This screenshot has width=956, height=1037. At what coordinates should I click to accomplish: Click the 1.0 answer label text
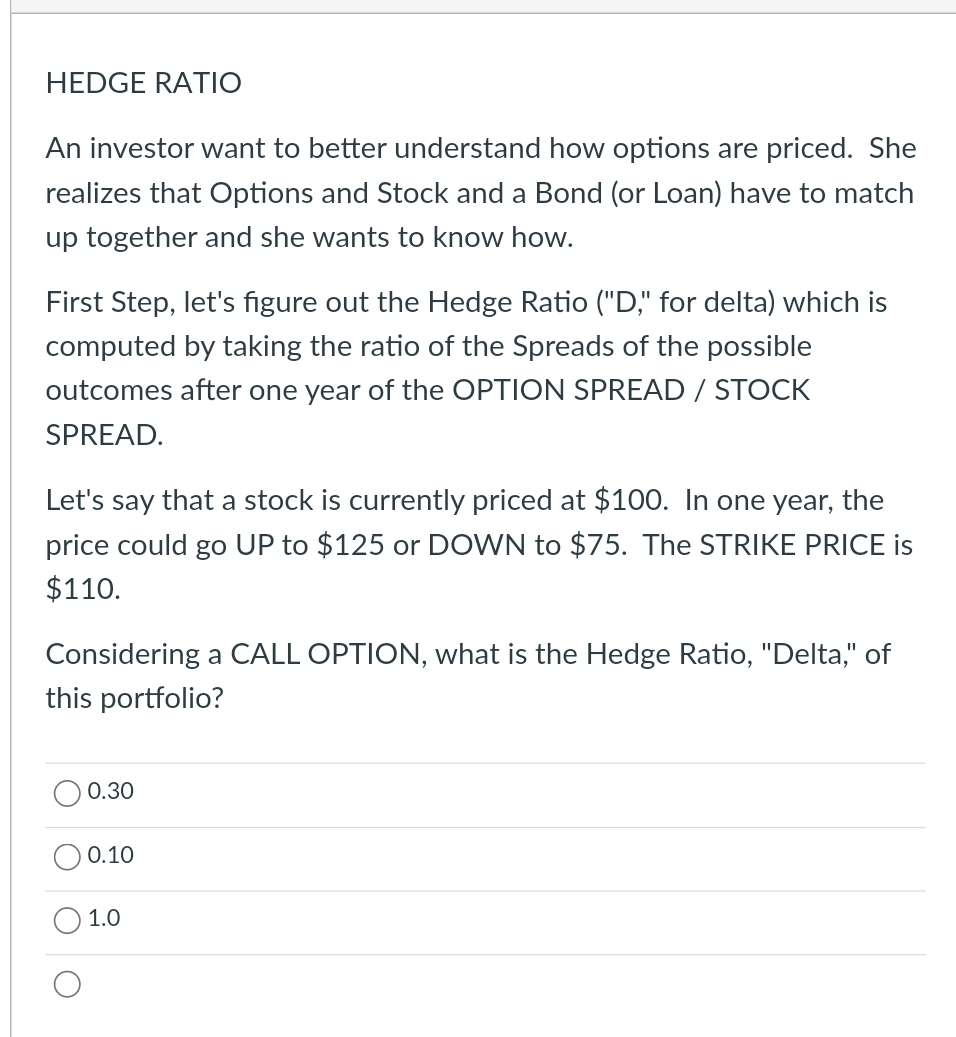(x=104, y=918)
